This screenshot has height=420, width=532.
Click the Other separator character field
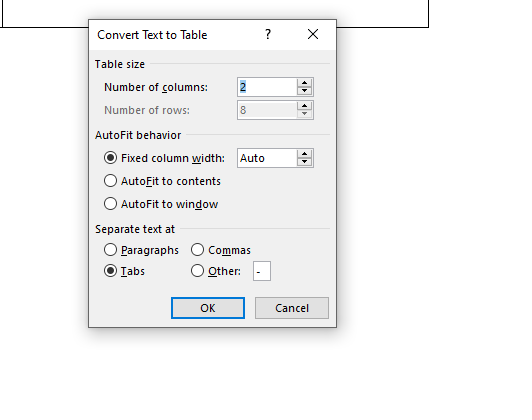pyautogui.click(x=262, y=271)
